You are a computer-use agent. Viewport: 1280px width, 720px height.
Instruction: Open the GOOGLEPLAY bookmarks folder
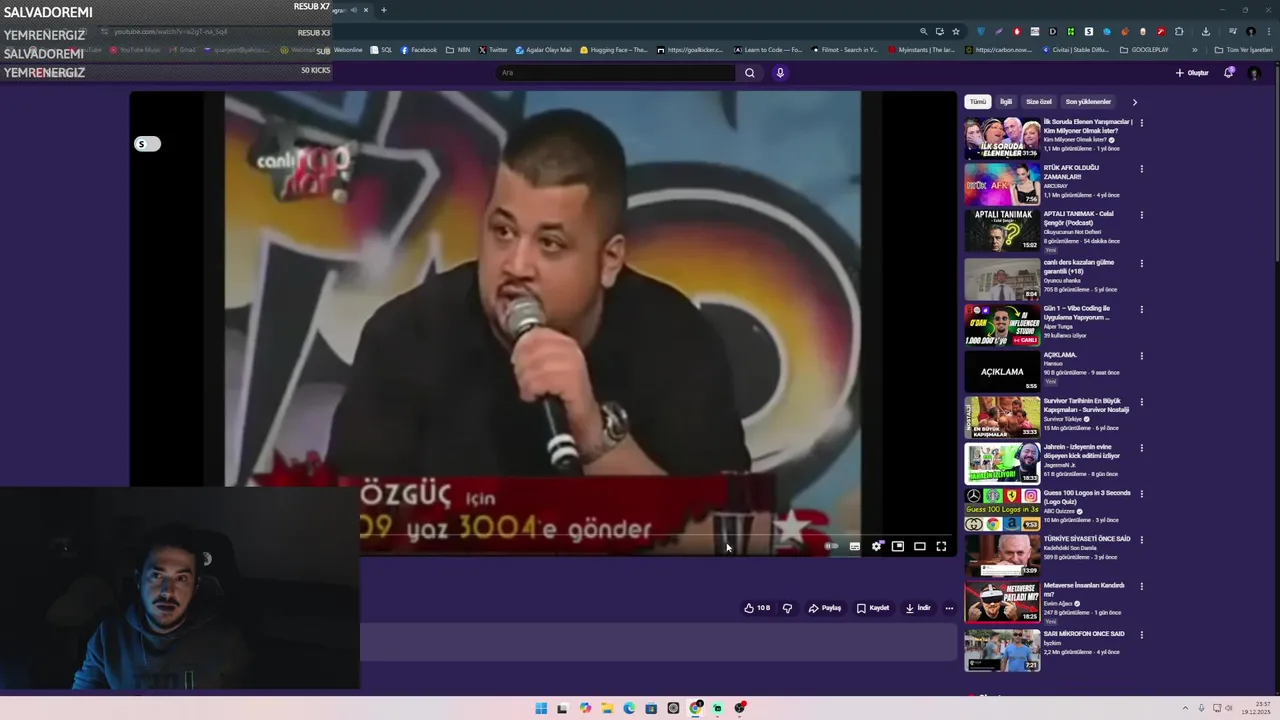tap(1144, 50)
